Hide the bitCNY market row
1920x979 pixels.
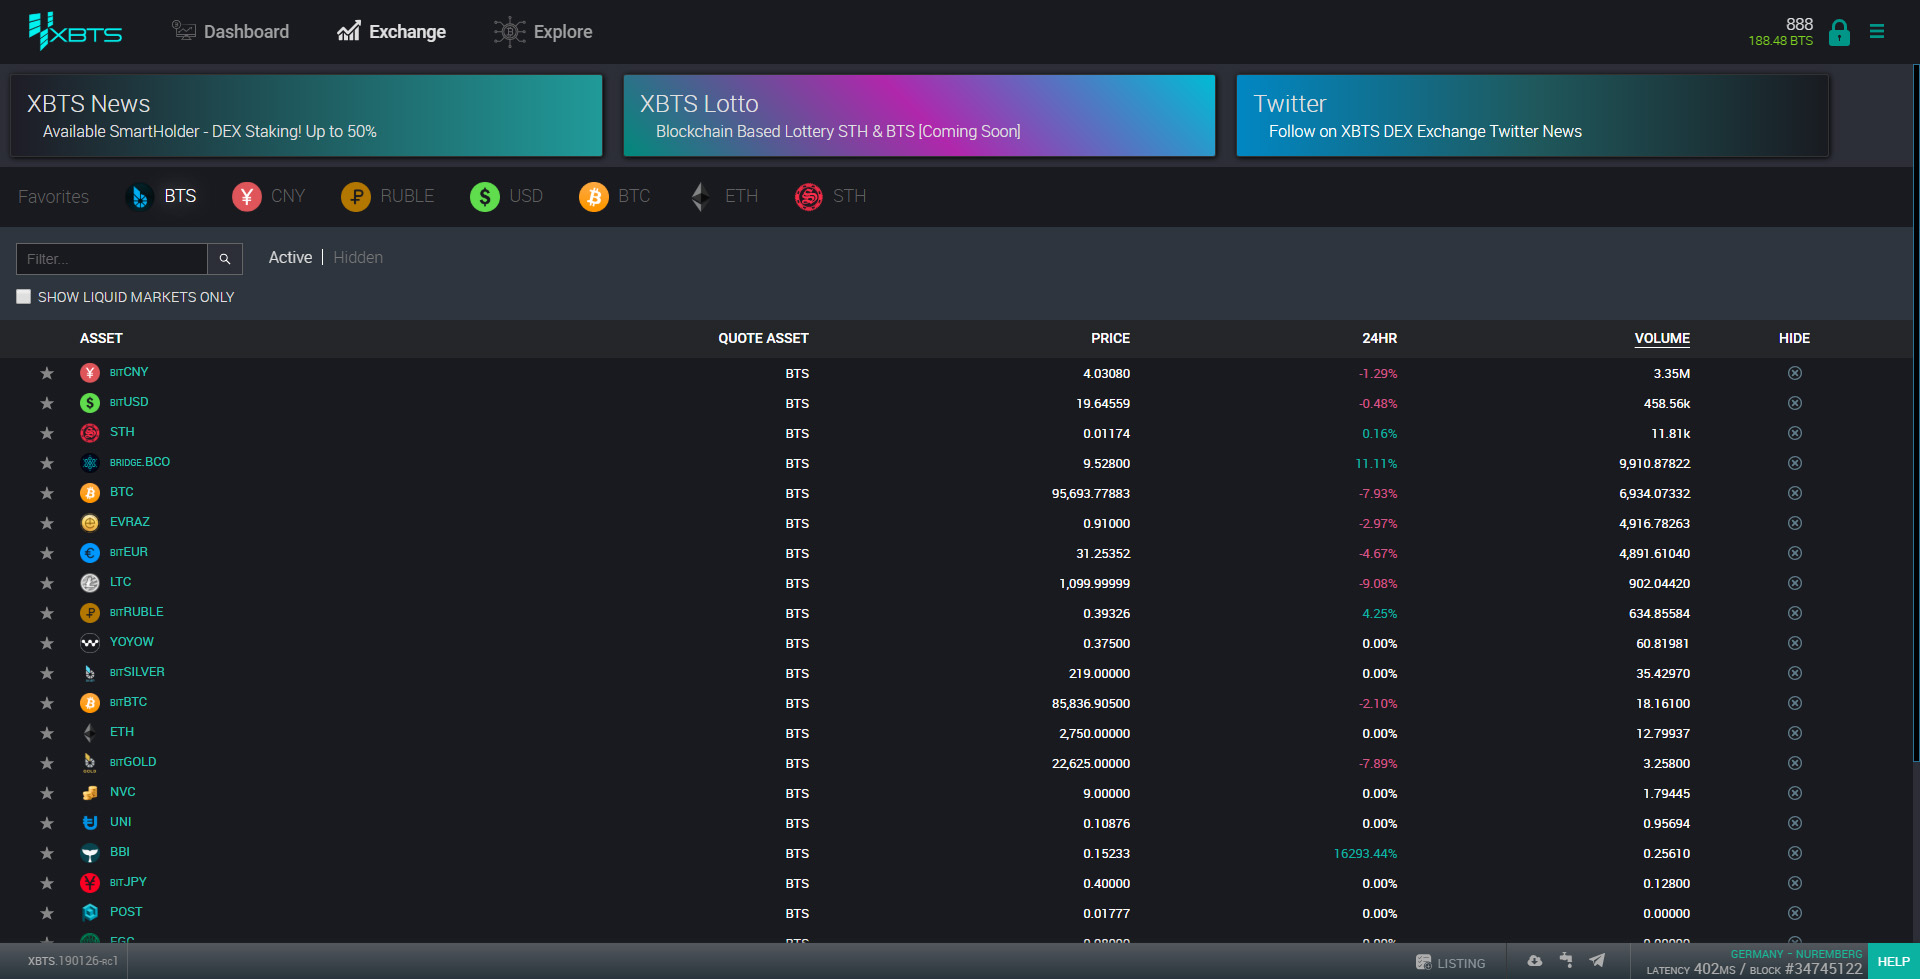1795,373
